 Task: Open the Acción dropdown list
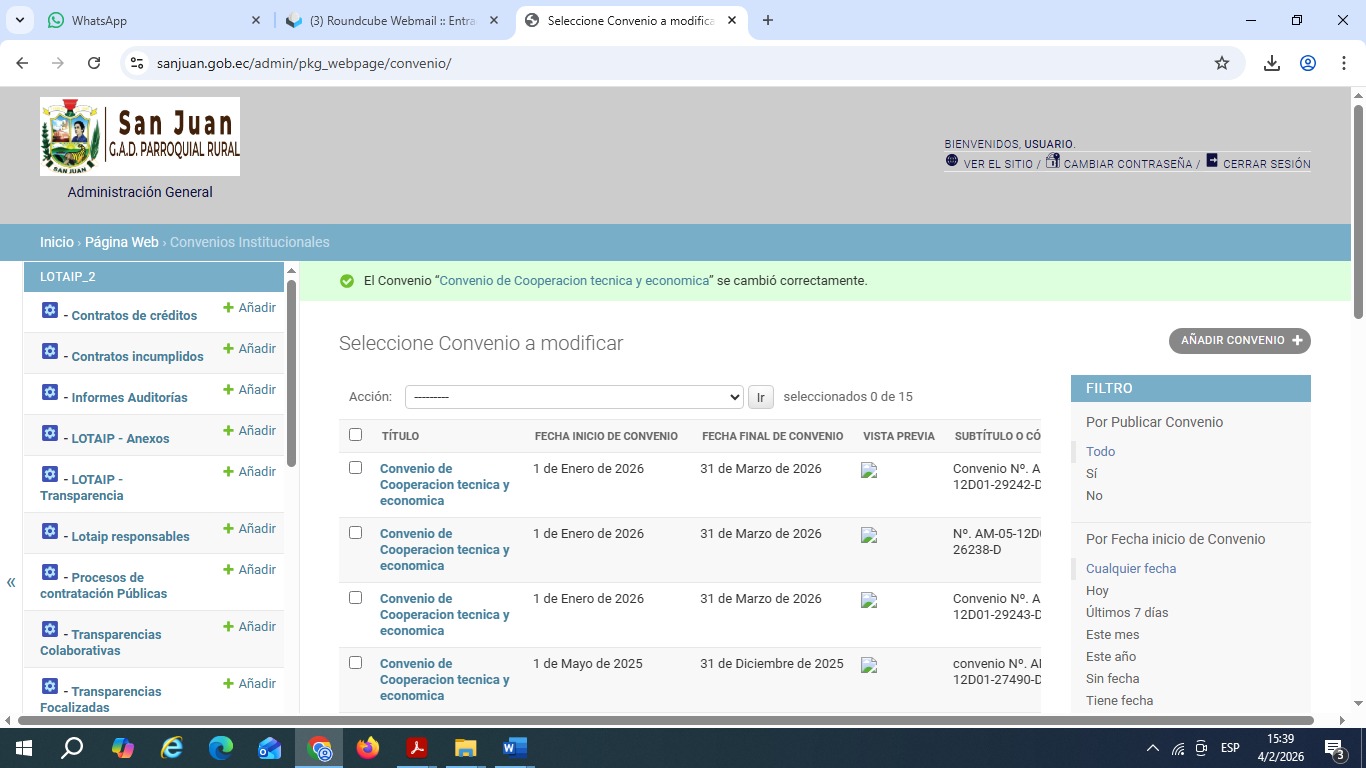click(x=573, y=397)
